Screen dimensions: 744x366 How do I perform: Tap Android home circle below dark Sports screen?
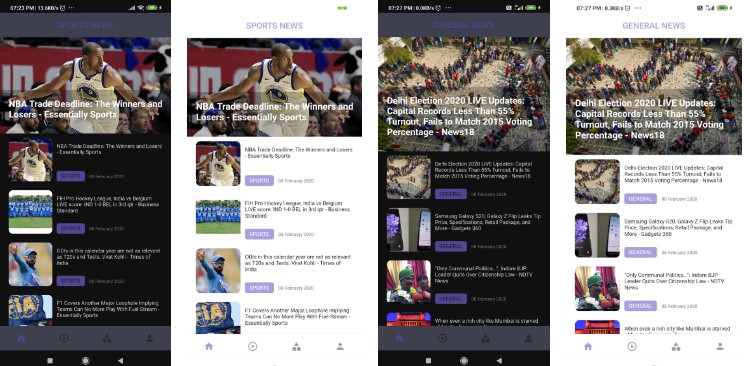click(85, 360)
